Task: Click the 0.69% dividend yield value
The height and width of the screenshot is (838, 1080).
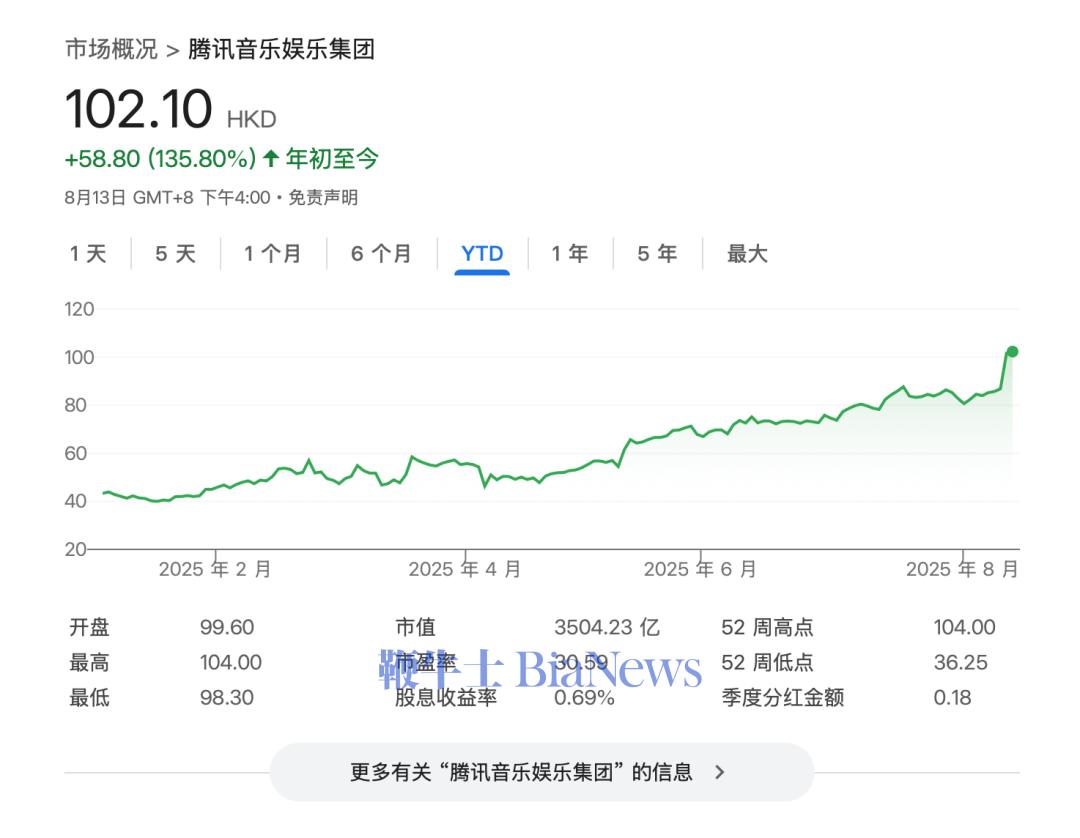Action: [x=584, y=698]
